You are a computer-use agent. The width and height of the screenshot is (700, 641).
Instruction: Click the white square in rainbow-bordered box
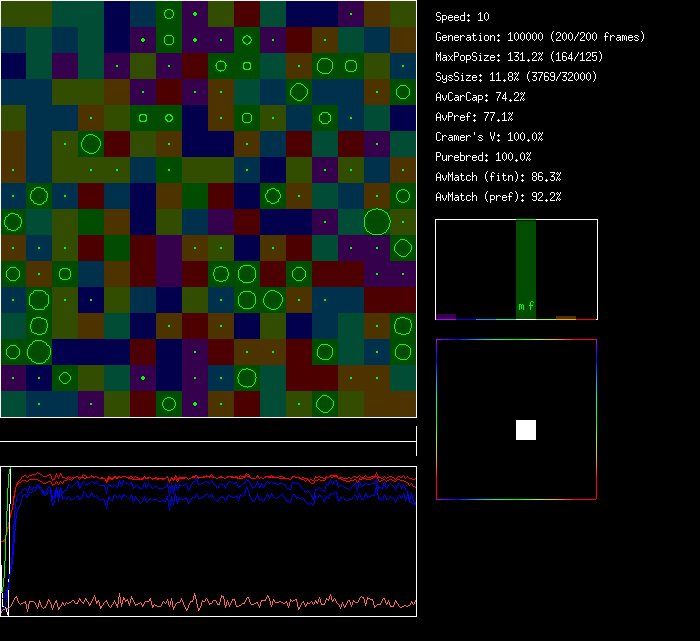click(526, 430)
